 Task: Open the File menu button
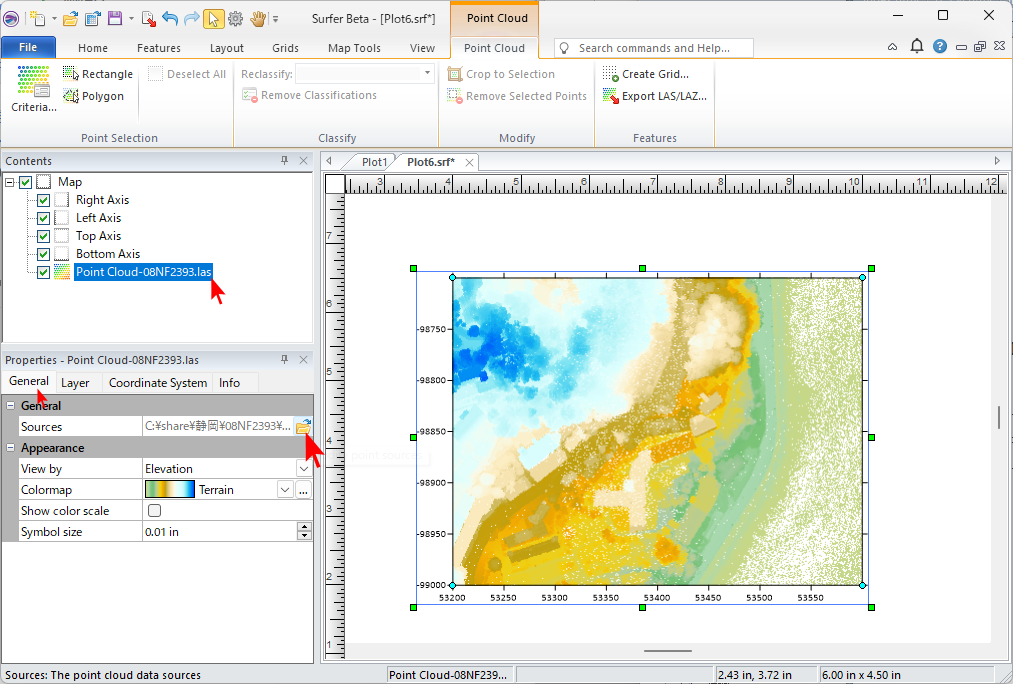(28, 47)
